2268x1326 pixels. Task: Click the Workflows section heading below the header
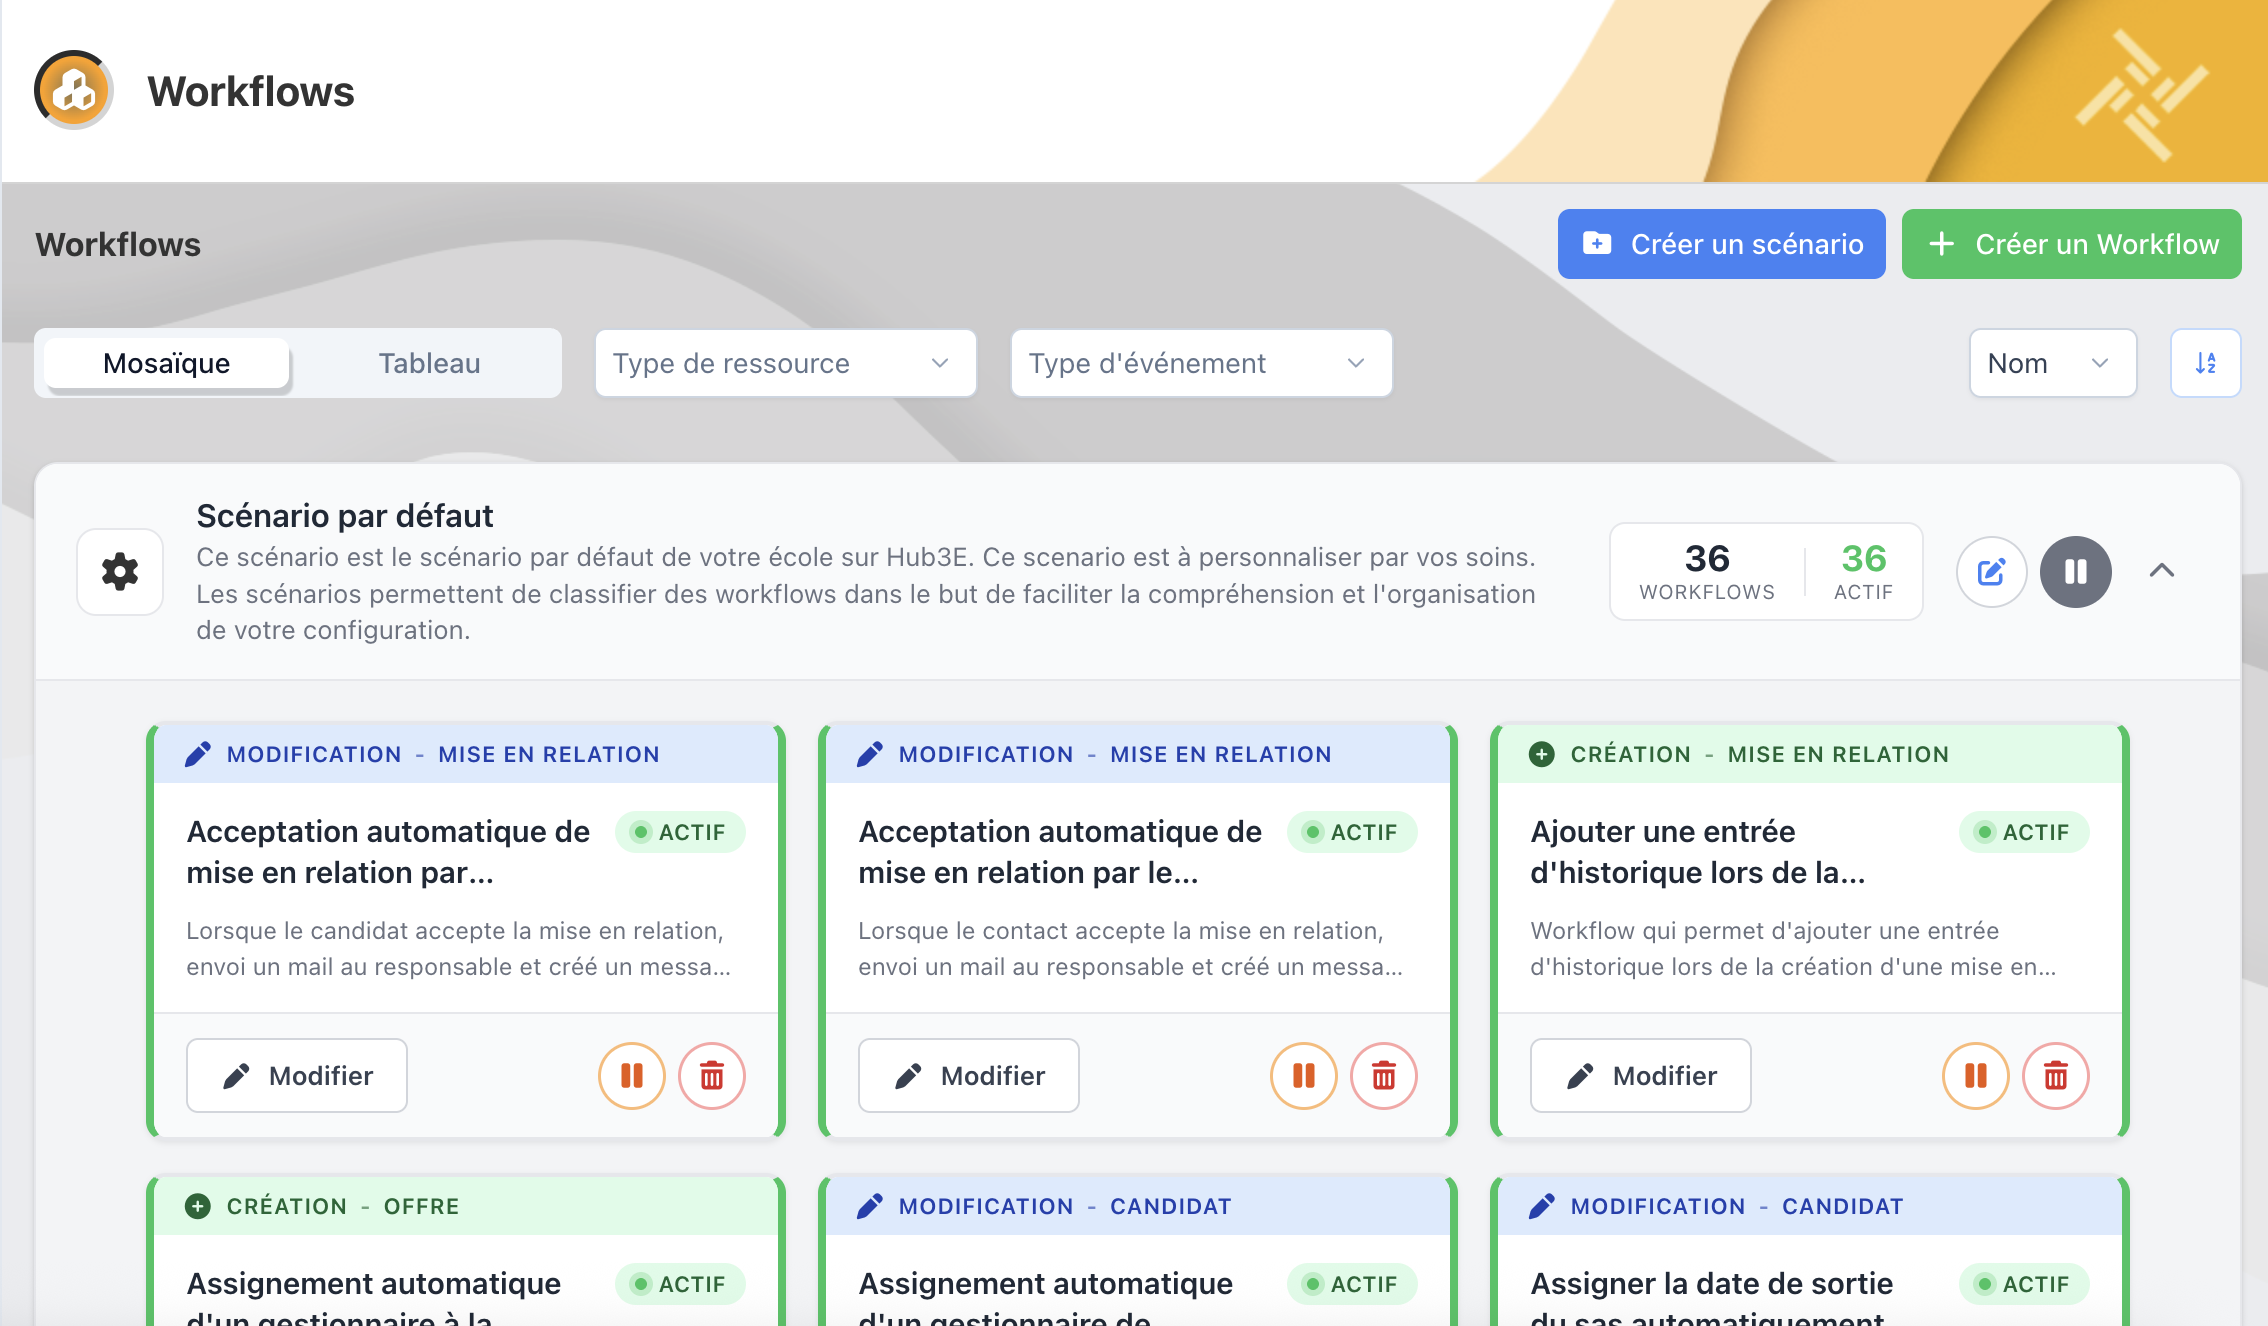118,244
